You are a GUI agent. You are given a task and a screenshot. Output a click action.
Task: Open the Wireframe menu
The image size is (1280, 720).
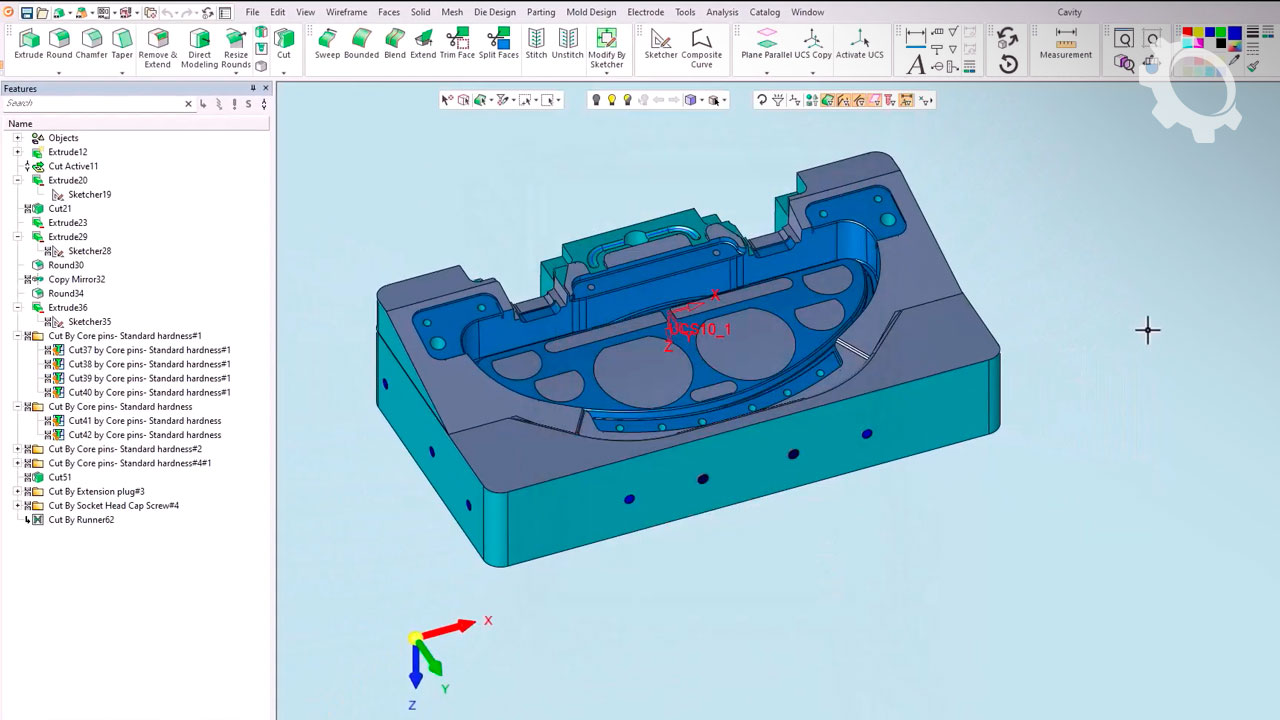pyautogui.click(x=346, y=12)
